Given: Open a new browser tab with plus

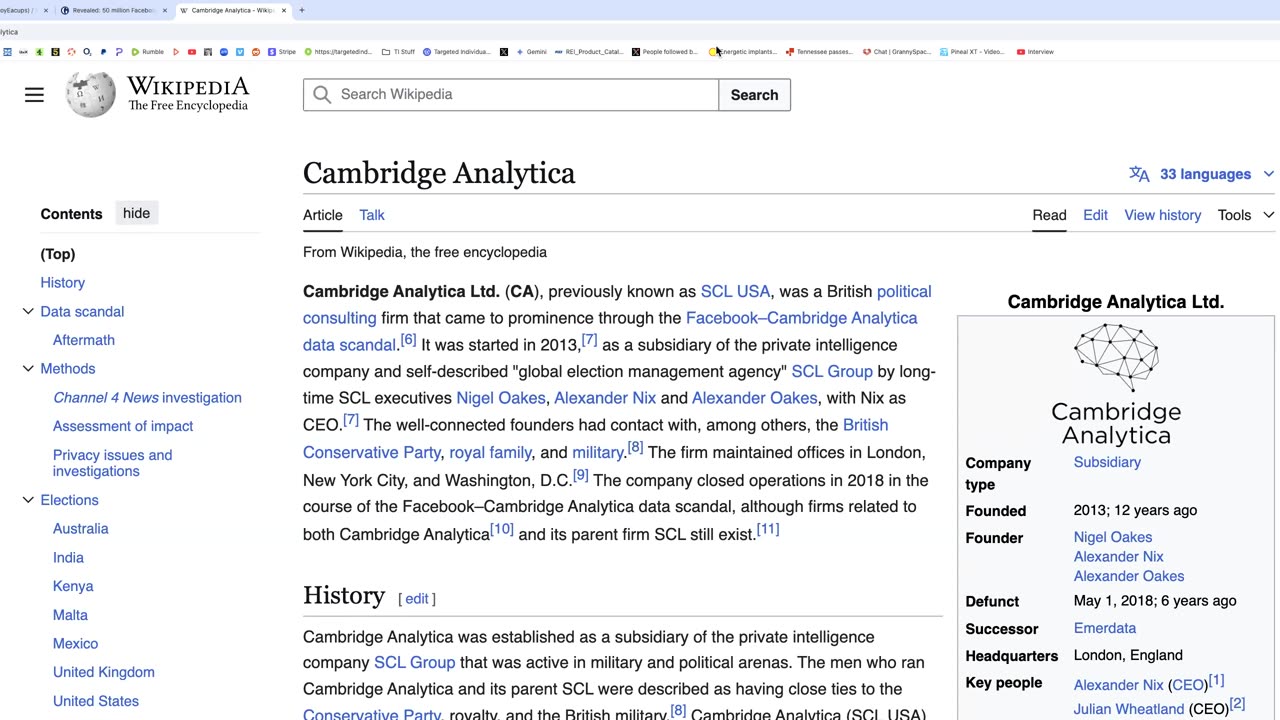Looking at the screenshot, I should tap(302, 10).
